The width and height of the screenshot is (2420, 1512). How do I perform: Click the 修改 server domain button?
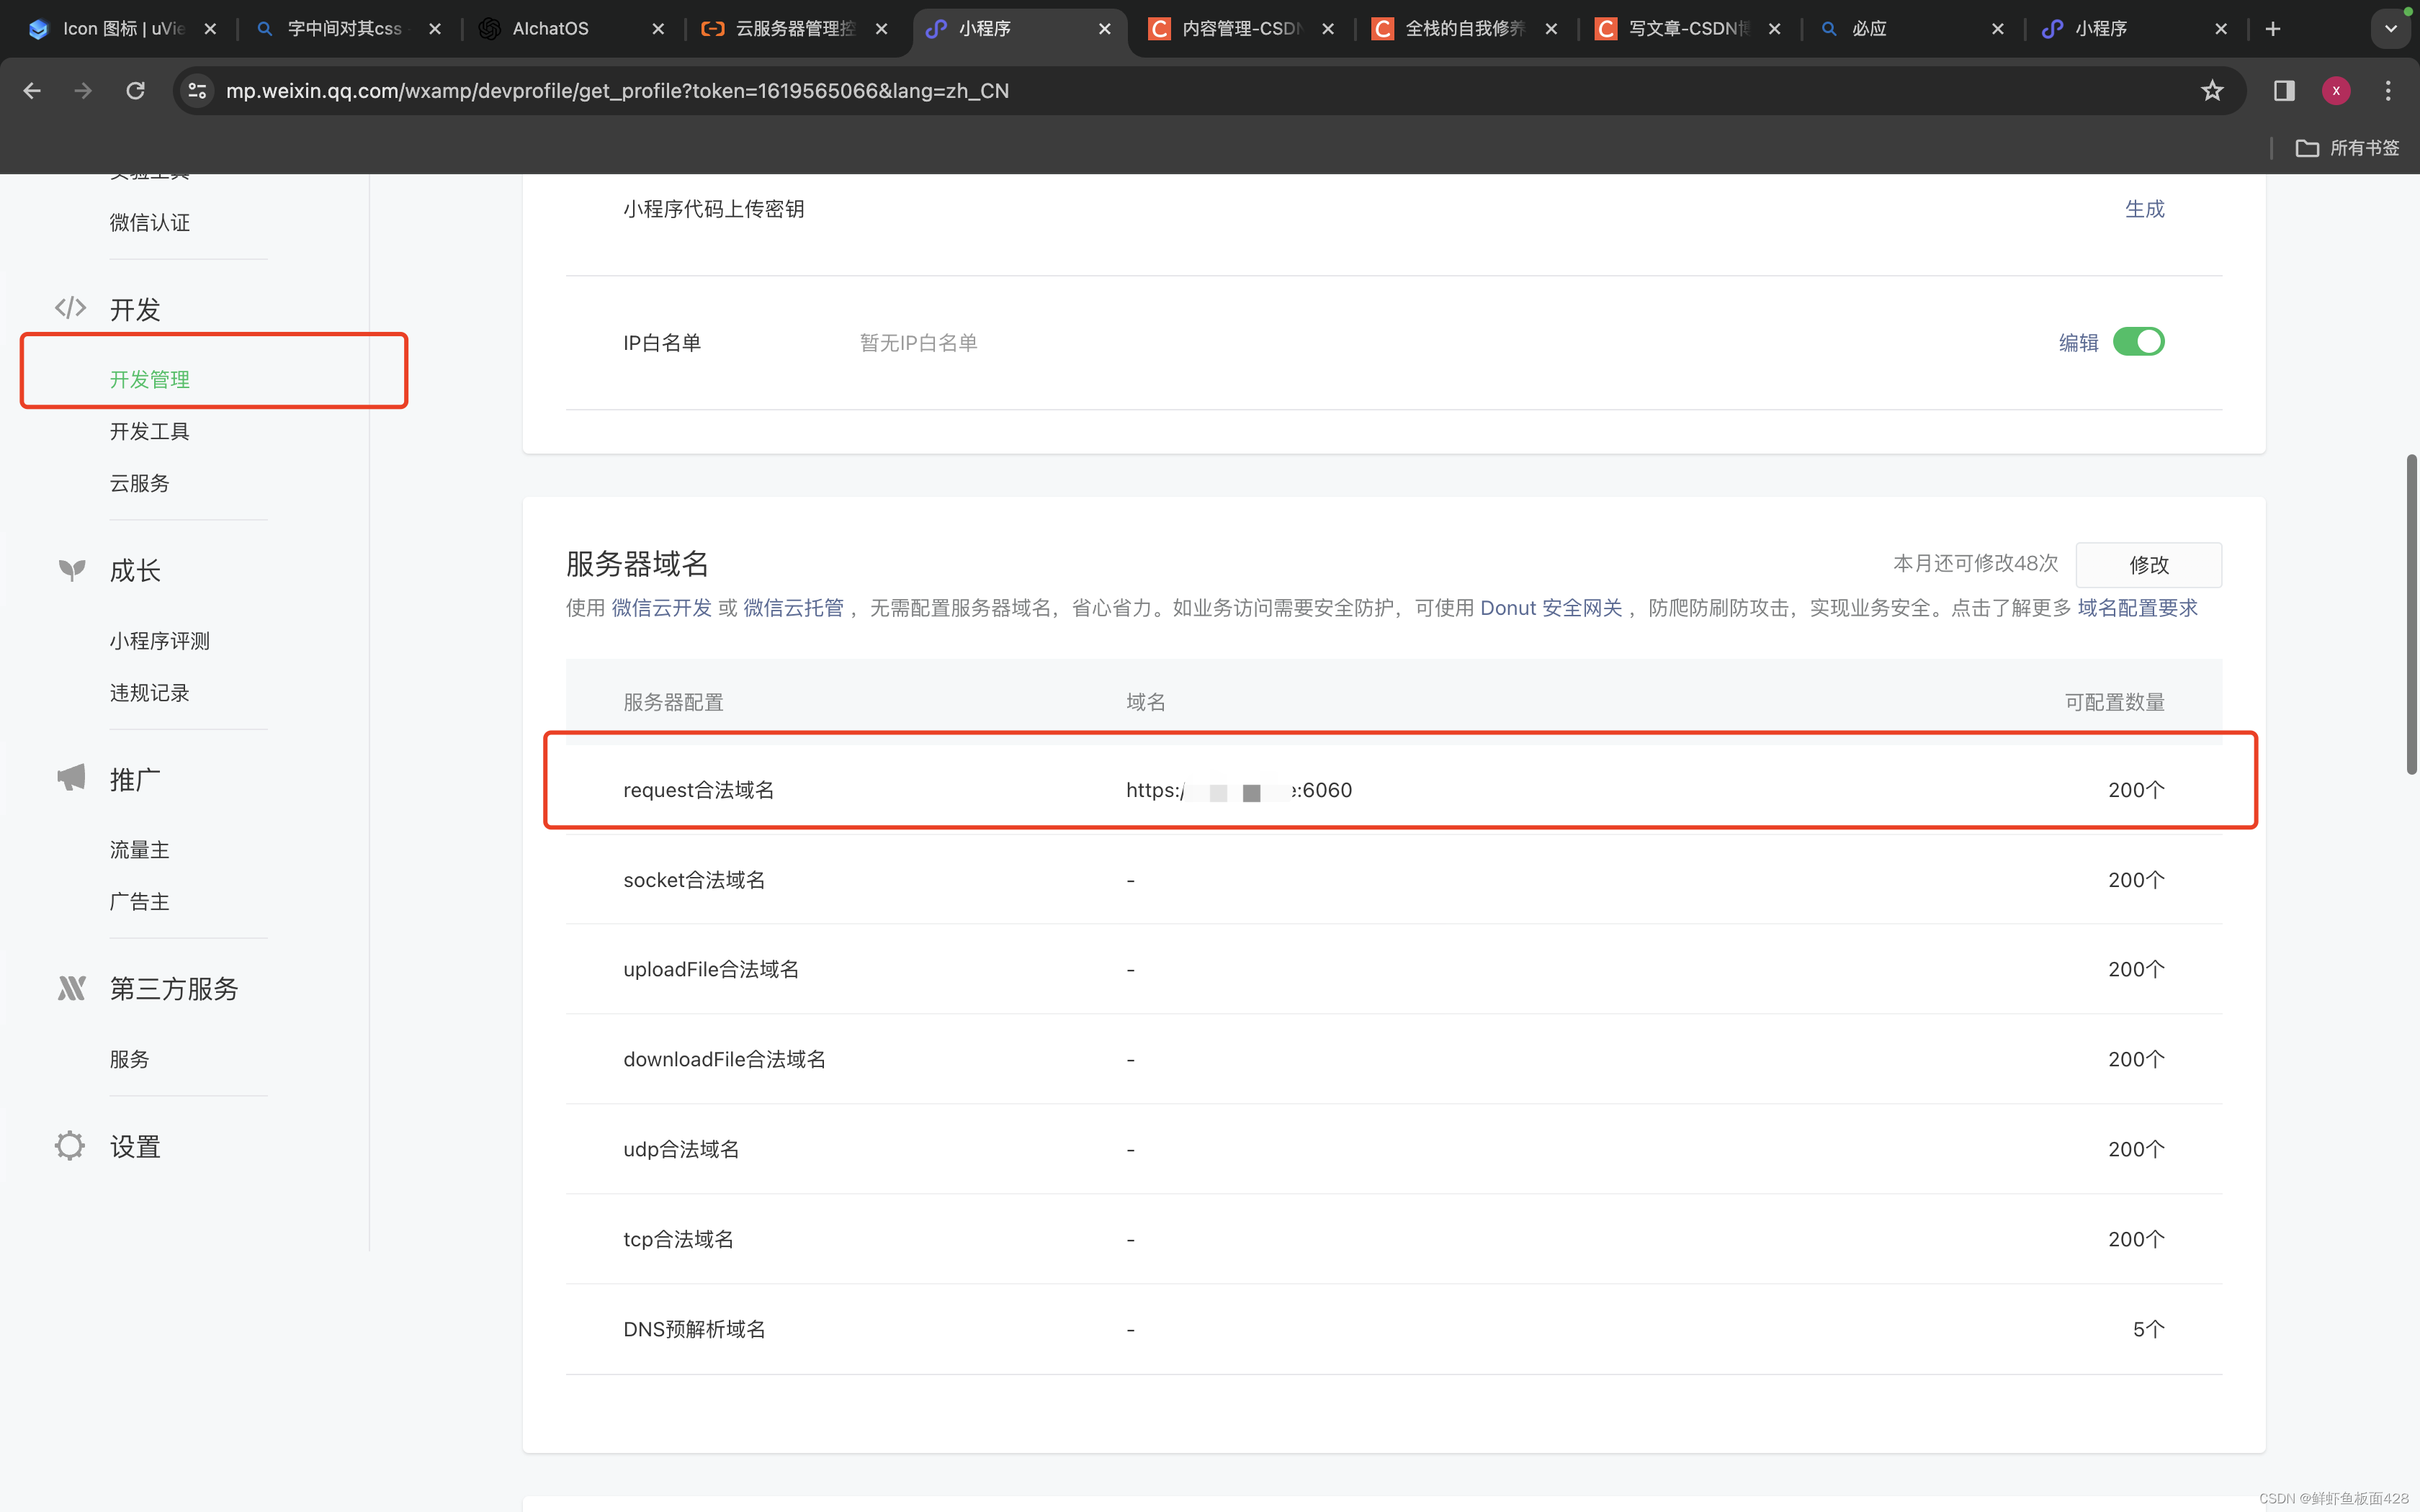(x=2149, y=565)
